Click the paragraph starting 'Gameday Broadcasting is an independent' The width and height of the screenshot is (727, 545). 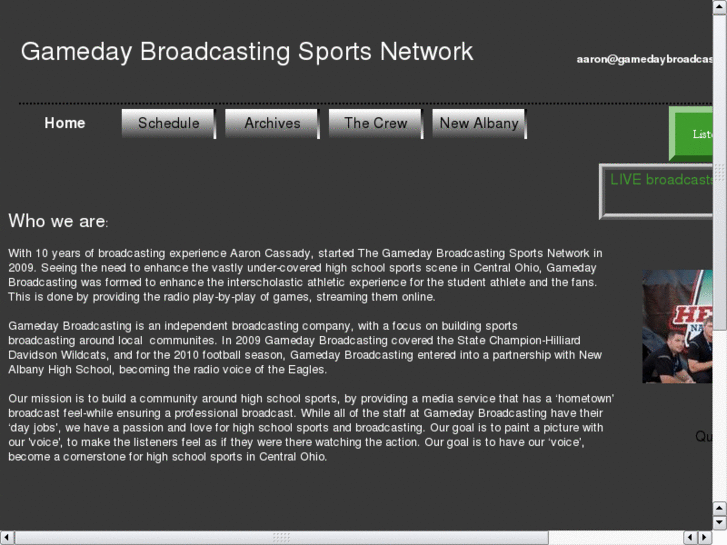click(x=305, y=347)
